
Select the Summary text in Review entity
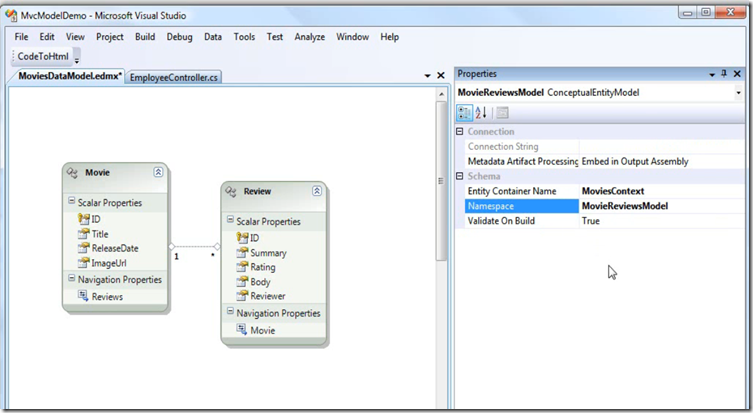pos(268,253)
